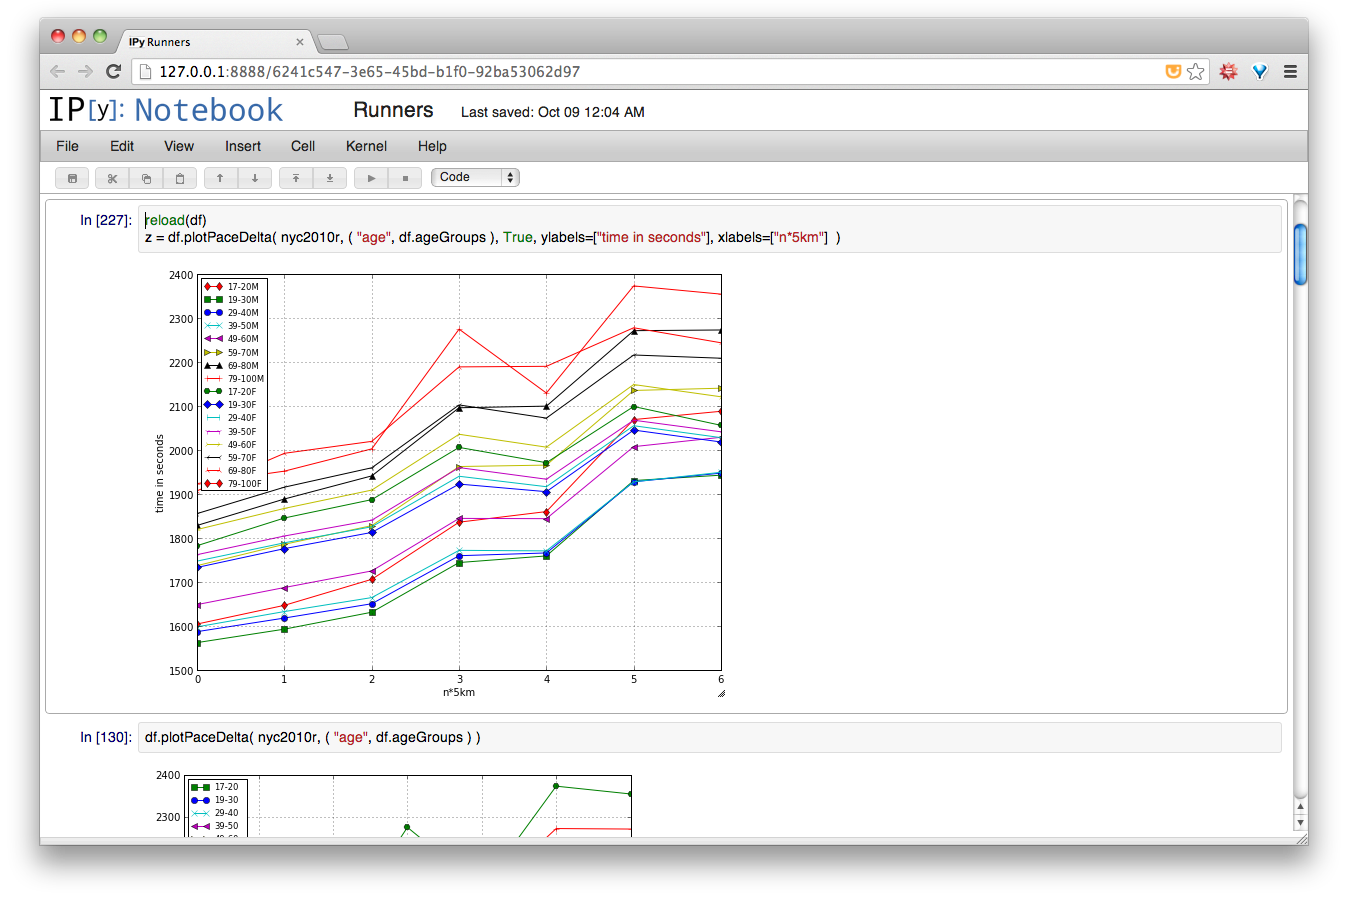Viewport: 1348px width, 900px height.
Task: Open the File menu
Action: [67, 146]
